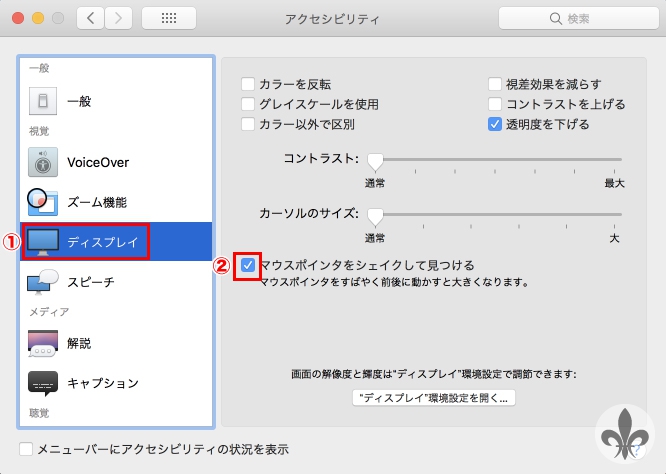
Task: Click the 一般 switch icon in sidebar
Action: tap(43, 101)
